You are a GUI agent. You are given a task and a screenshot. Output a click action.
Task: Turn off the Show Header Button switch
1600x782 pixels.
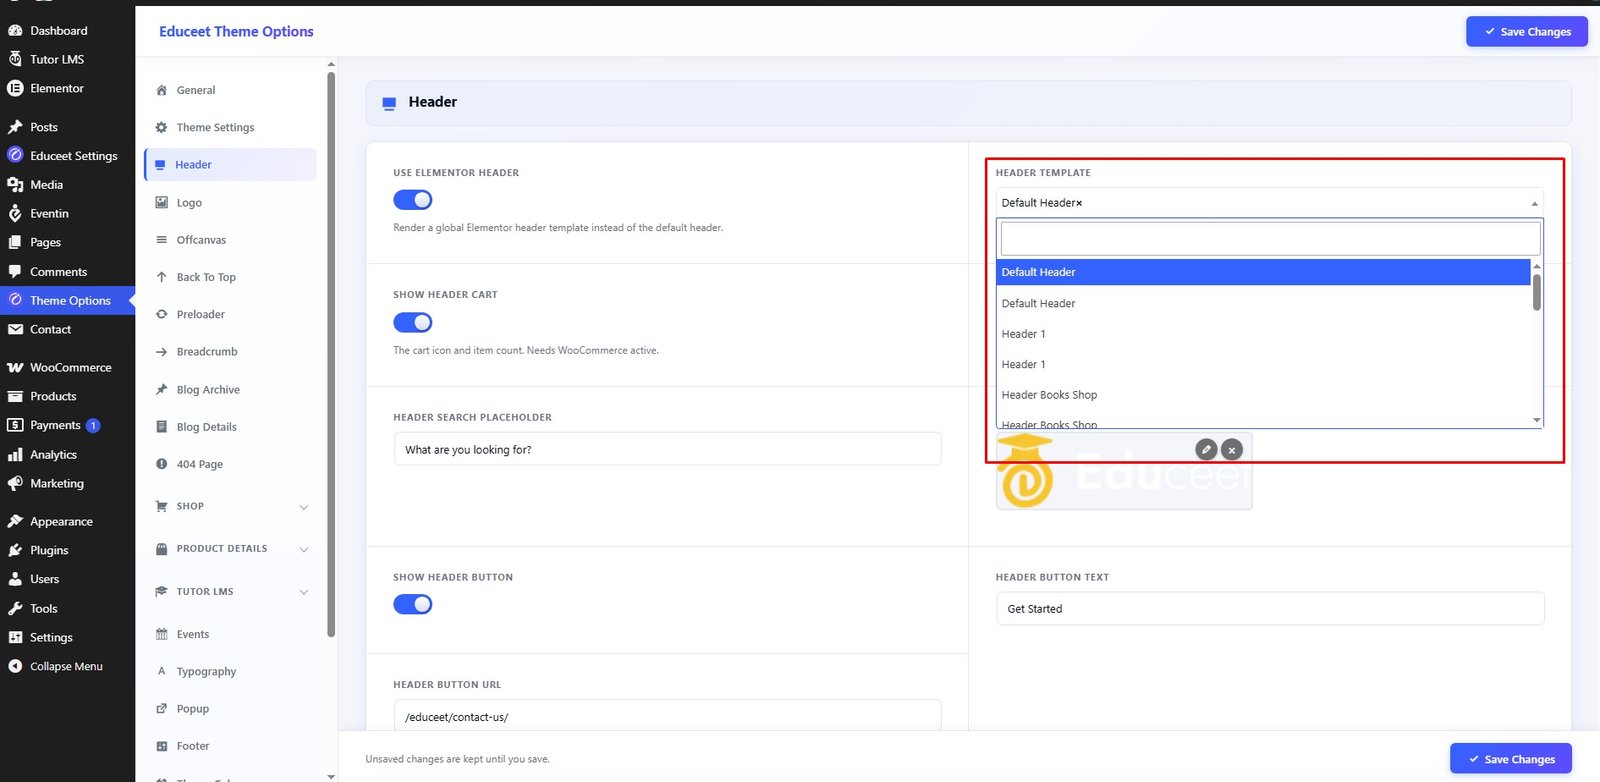click(x=413, y=604)
